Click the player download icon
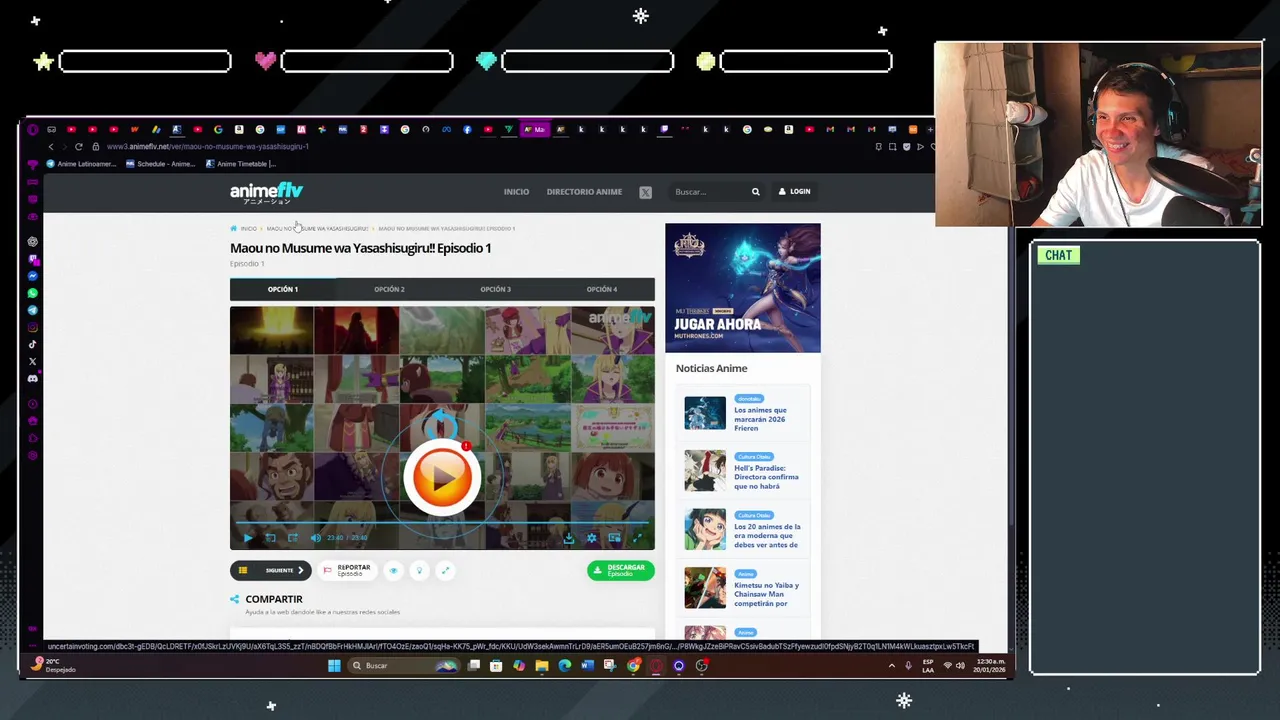 (x=568, y=538)
